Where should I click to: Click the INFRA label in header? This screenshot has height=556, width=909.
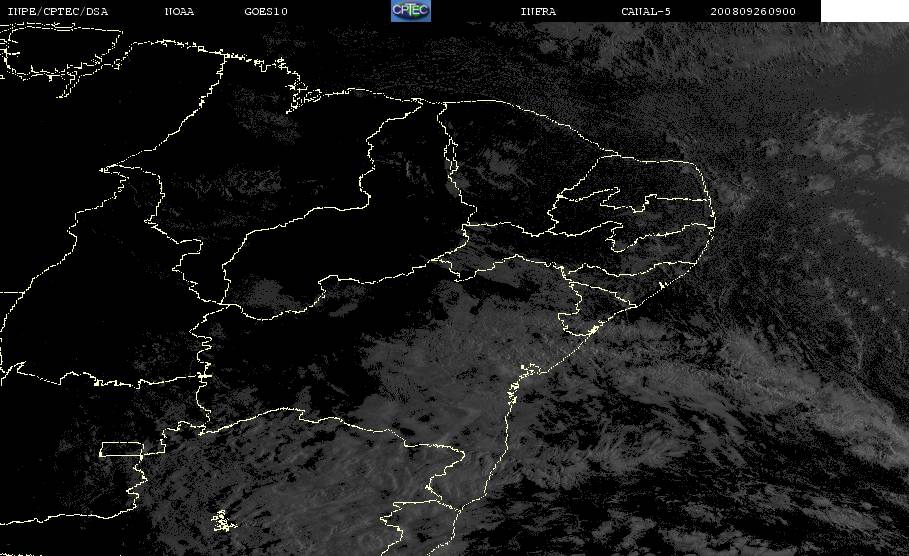pyautogui.click(x=538, y=11)
